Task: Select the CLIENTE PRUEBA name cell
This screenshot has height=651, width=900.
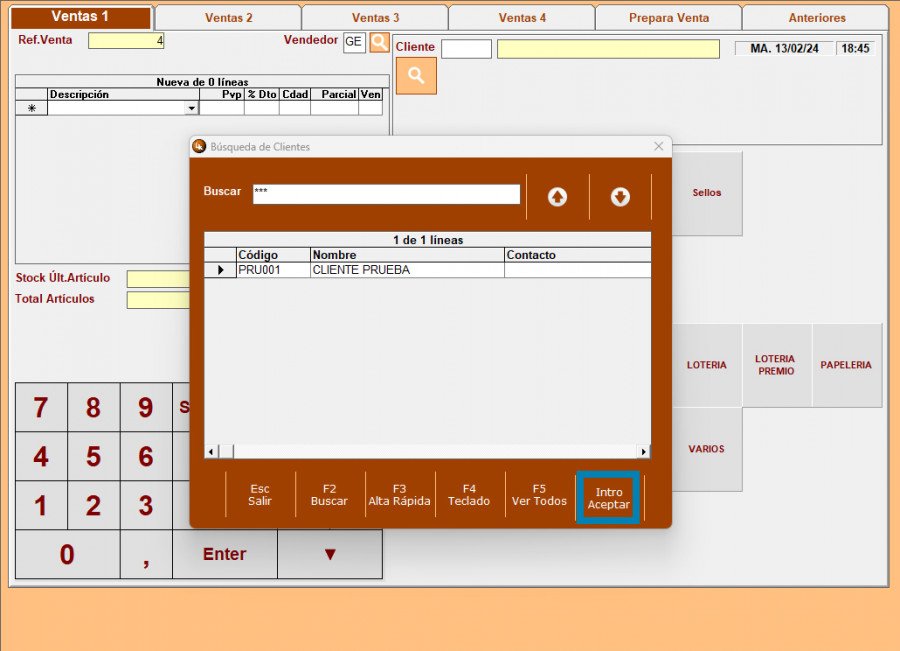Action: pos(407,270)
